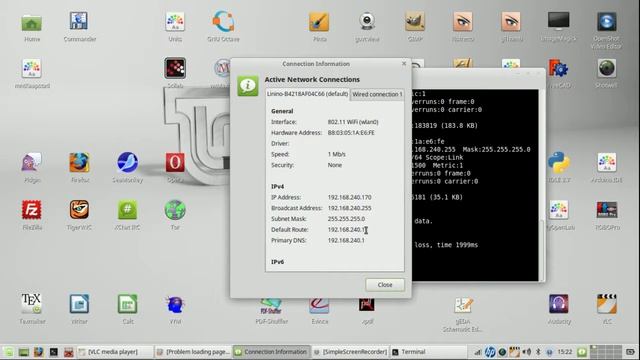Launch the Nomacs image viewer icon
The image size is (640, 360).
[463, 21]
